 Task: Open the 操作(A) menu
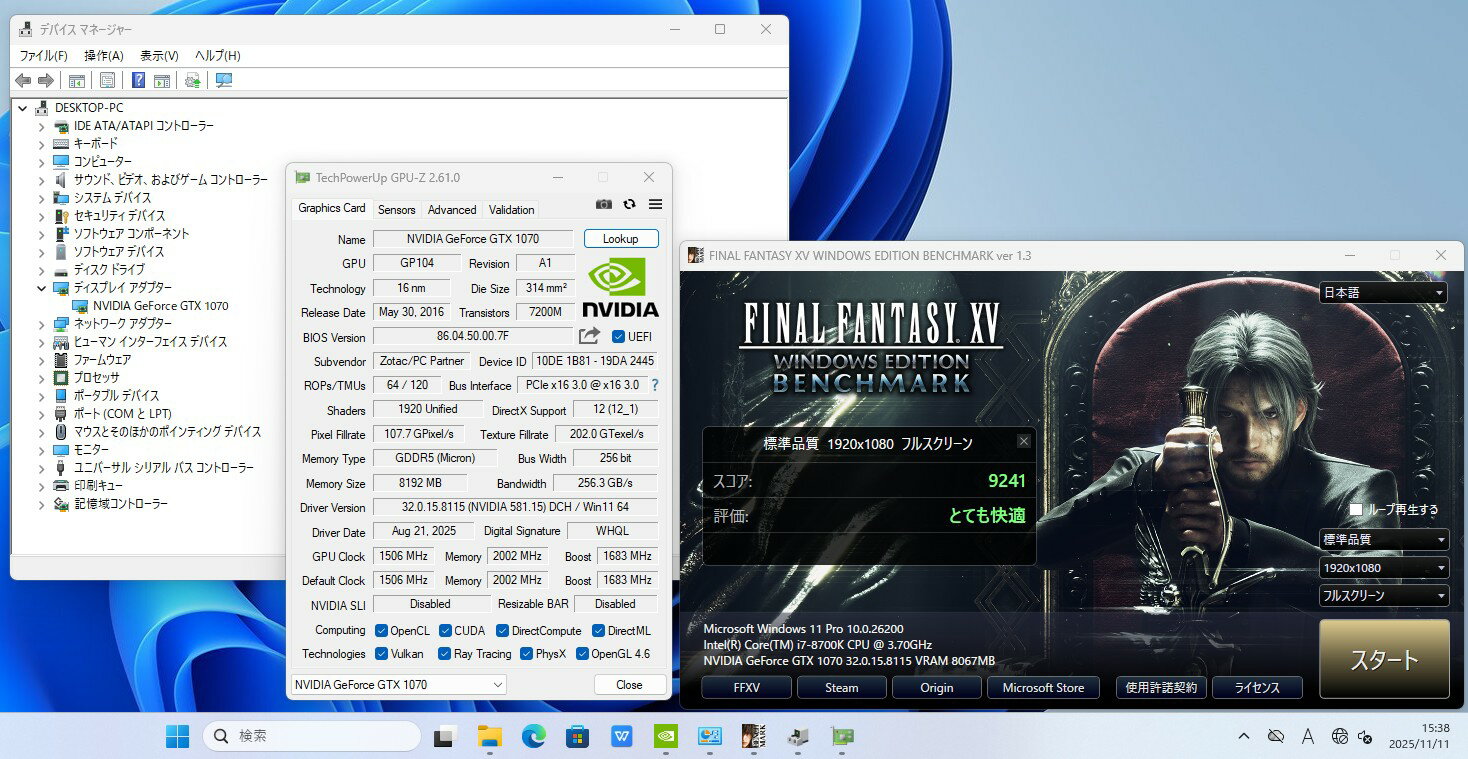tap(104, 56)
